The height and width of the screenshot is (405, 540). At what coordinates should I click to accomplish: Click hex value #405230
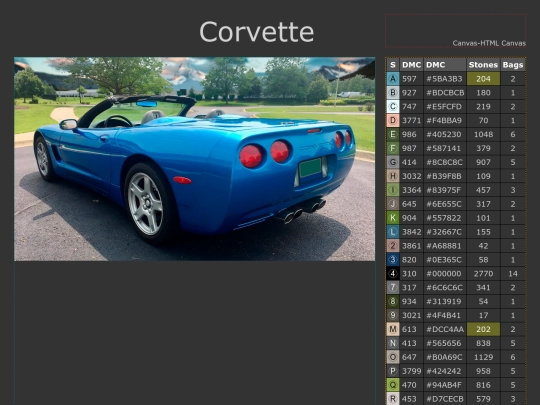(x=444, y=134)
